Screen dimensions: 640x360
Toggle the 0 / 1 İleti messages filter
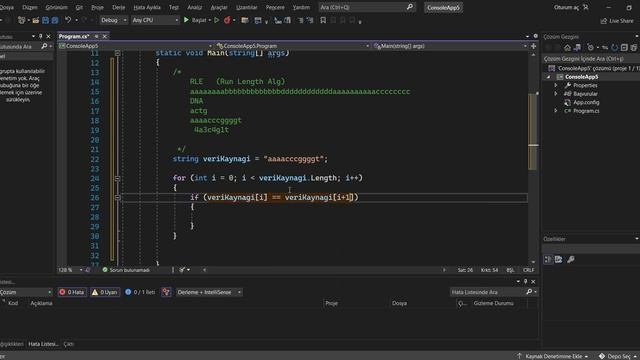click(x=140, y=292)
